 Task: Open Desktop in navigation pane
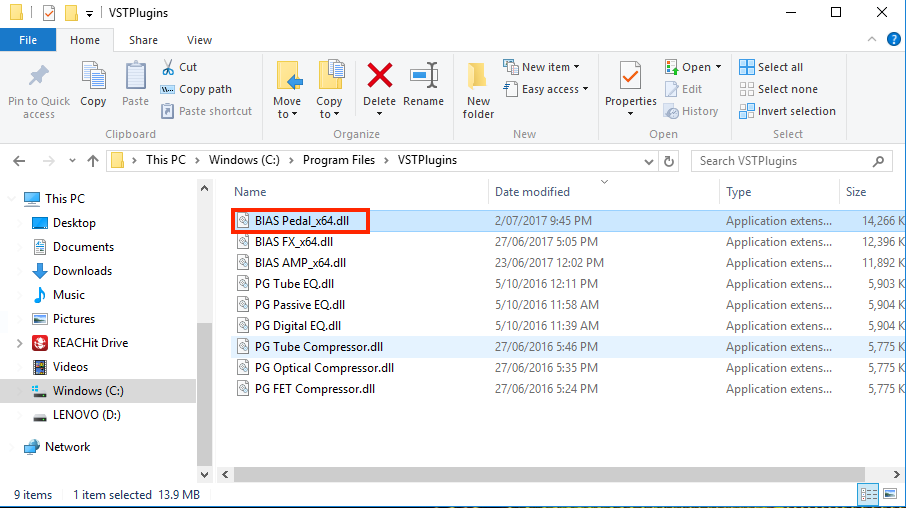click(74, 223)
